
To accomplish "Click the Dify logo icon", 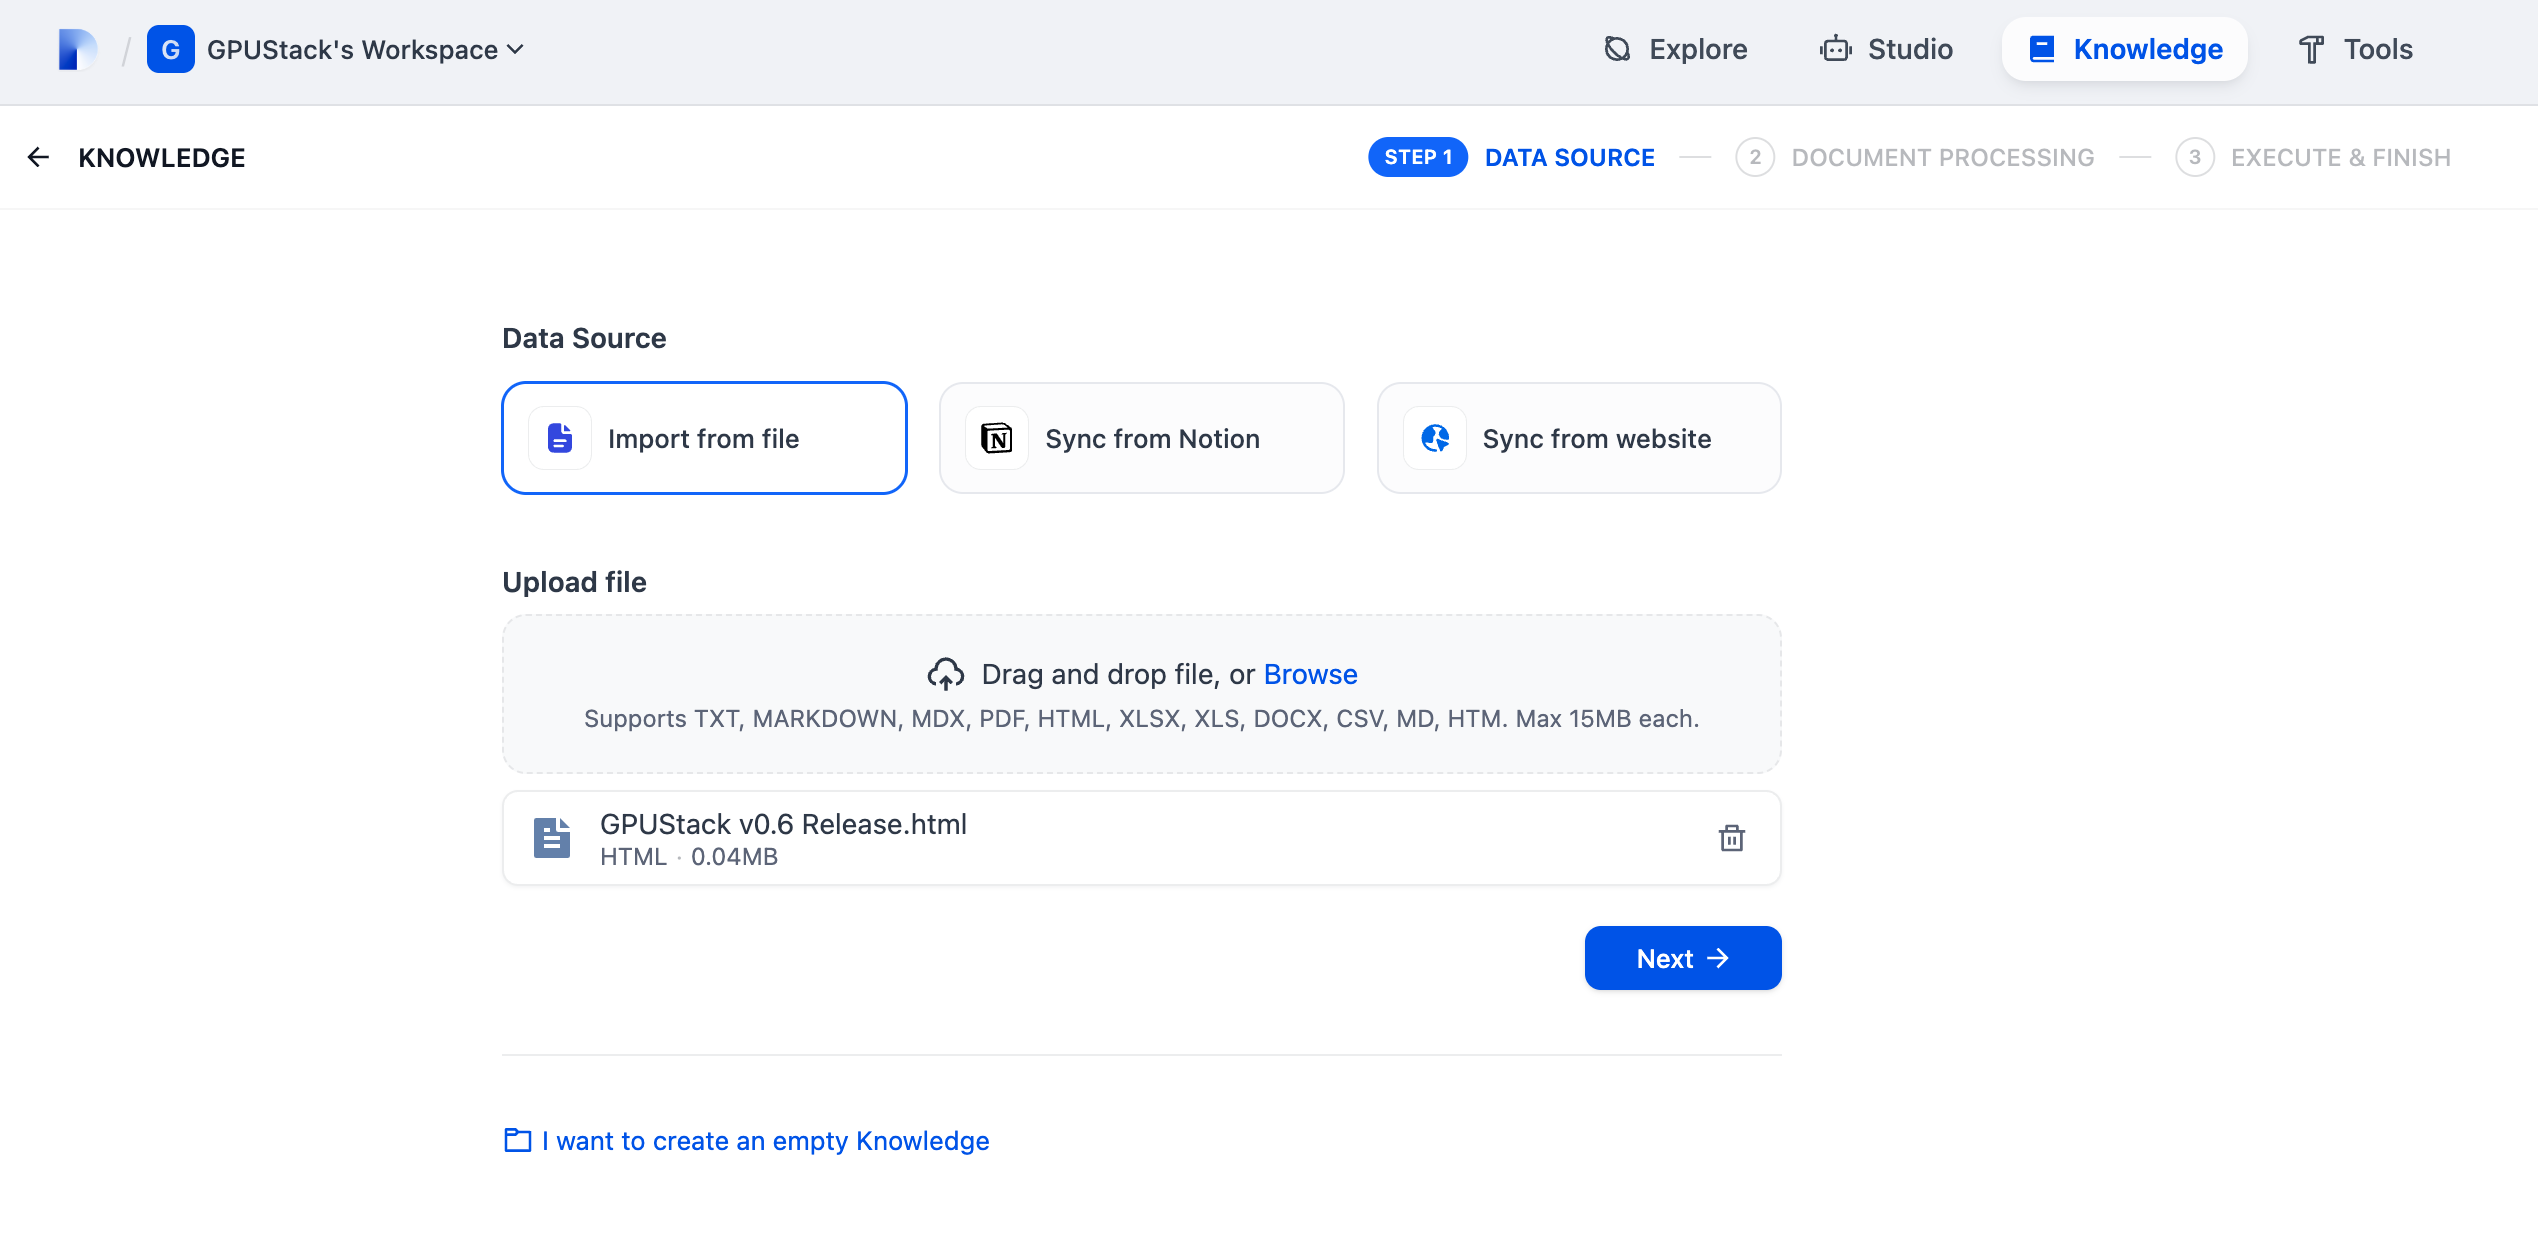I will pos(77,49).
